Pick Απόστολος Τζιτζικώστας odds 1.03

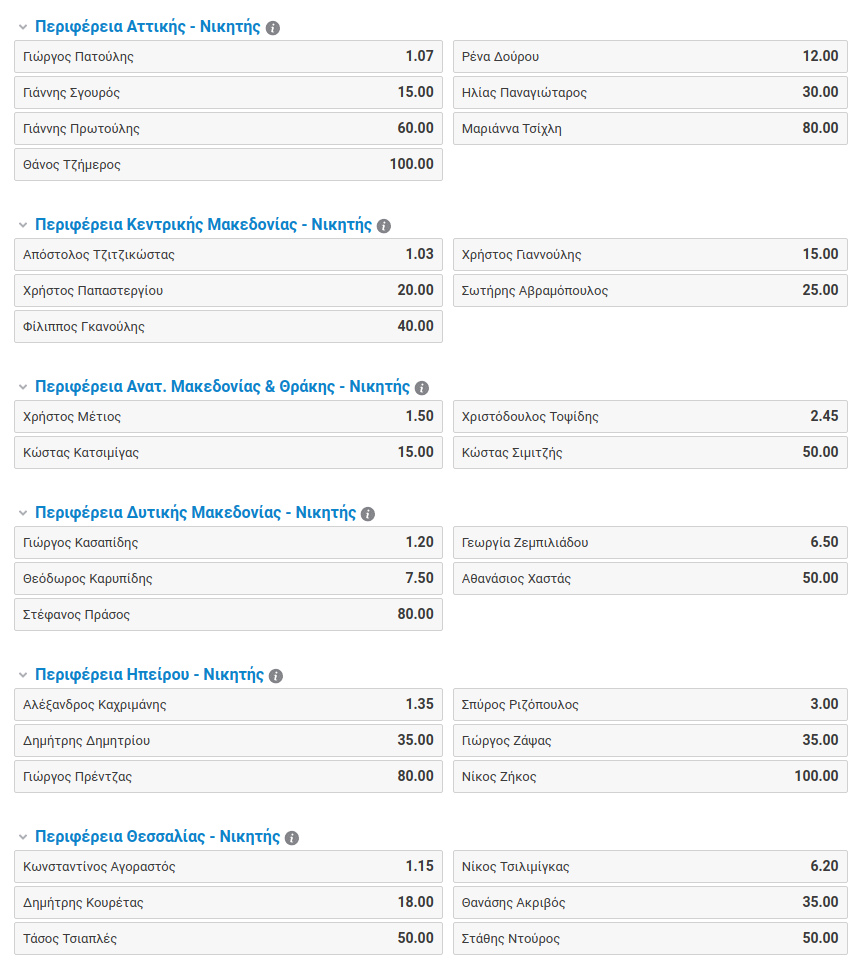pos(228,255)
